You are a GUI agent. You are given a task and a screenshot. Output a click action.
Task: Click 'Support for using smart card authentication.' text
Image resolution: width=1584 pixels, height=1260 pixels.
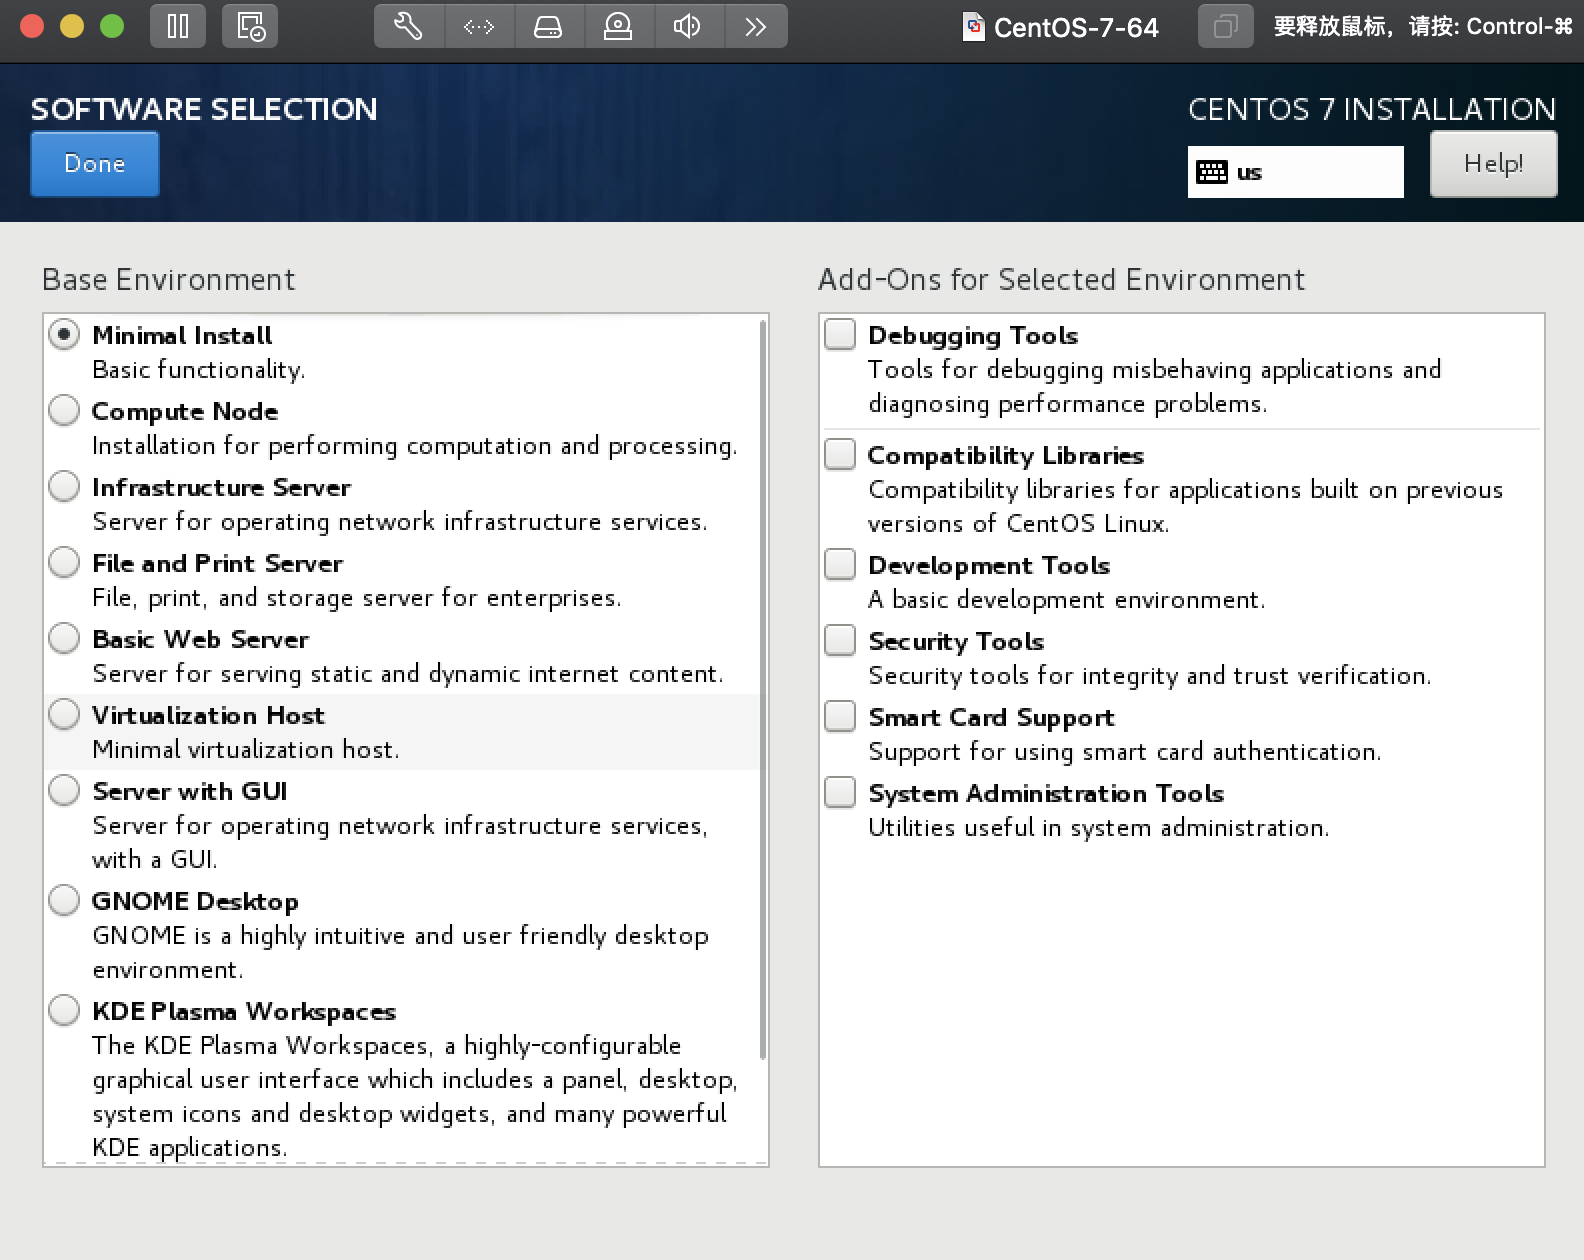pos(1125,752)
